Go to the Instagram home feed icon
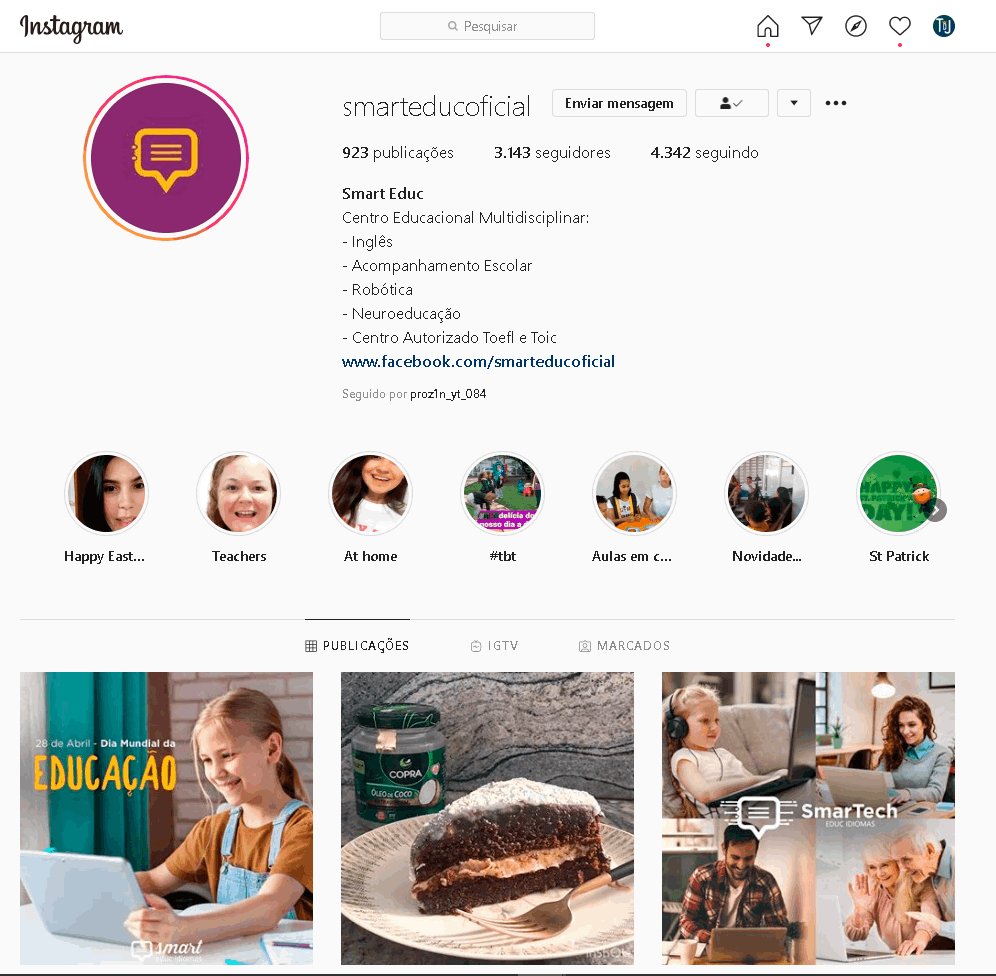The image size is (996, 976). tap(767, 26)
